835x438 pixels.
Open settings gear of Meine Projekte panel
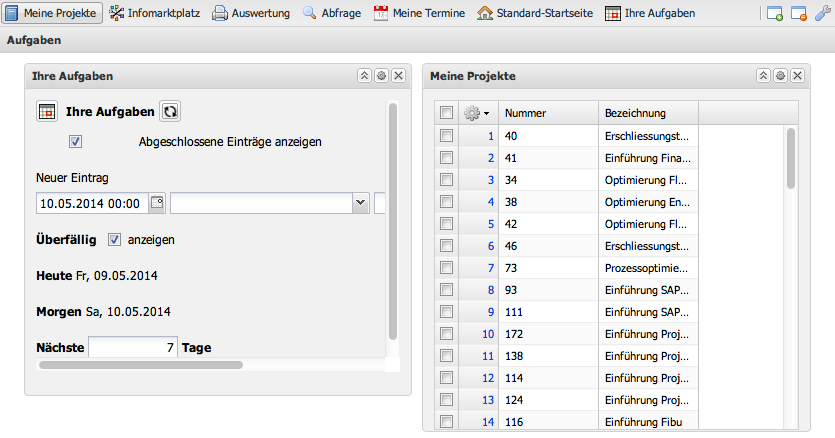[780, 76]
